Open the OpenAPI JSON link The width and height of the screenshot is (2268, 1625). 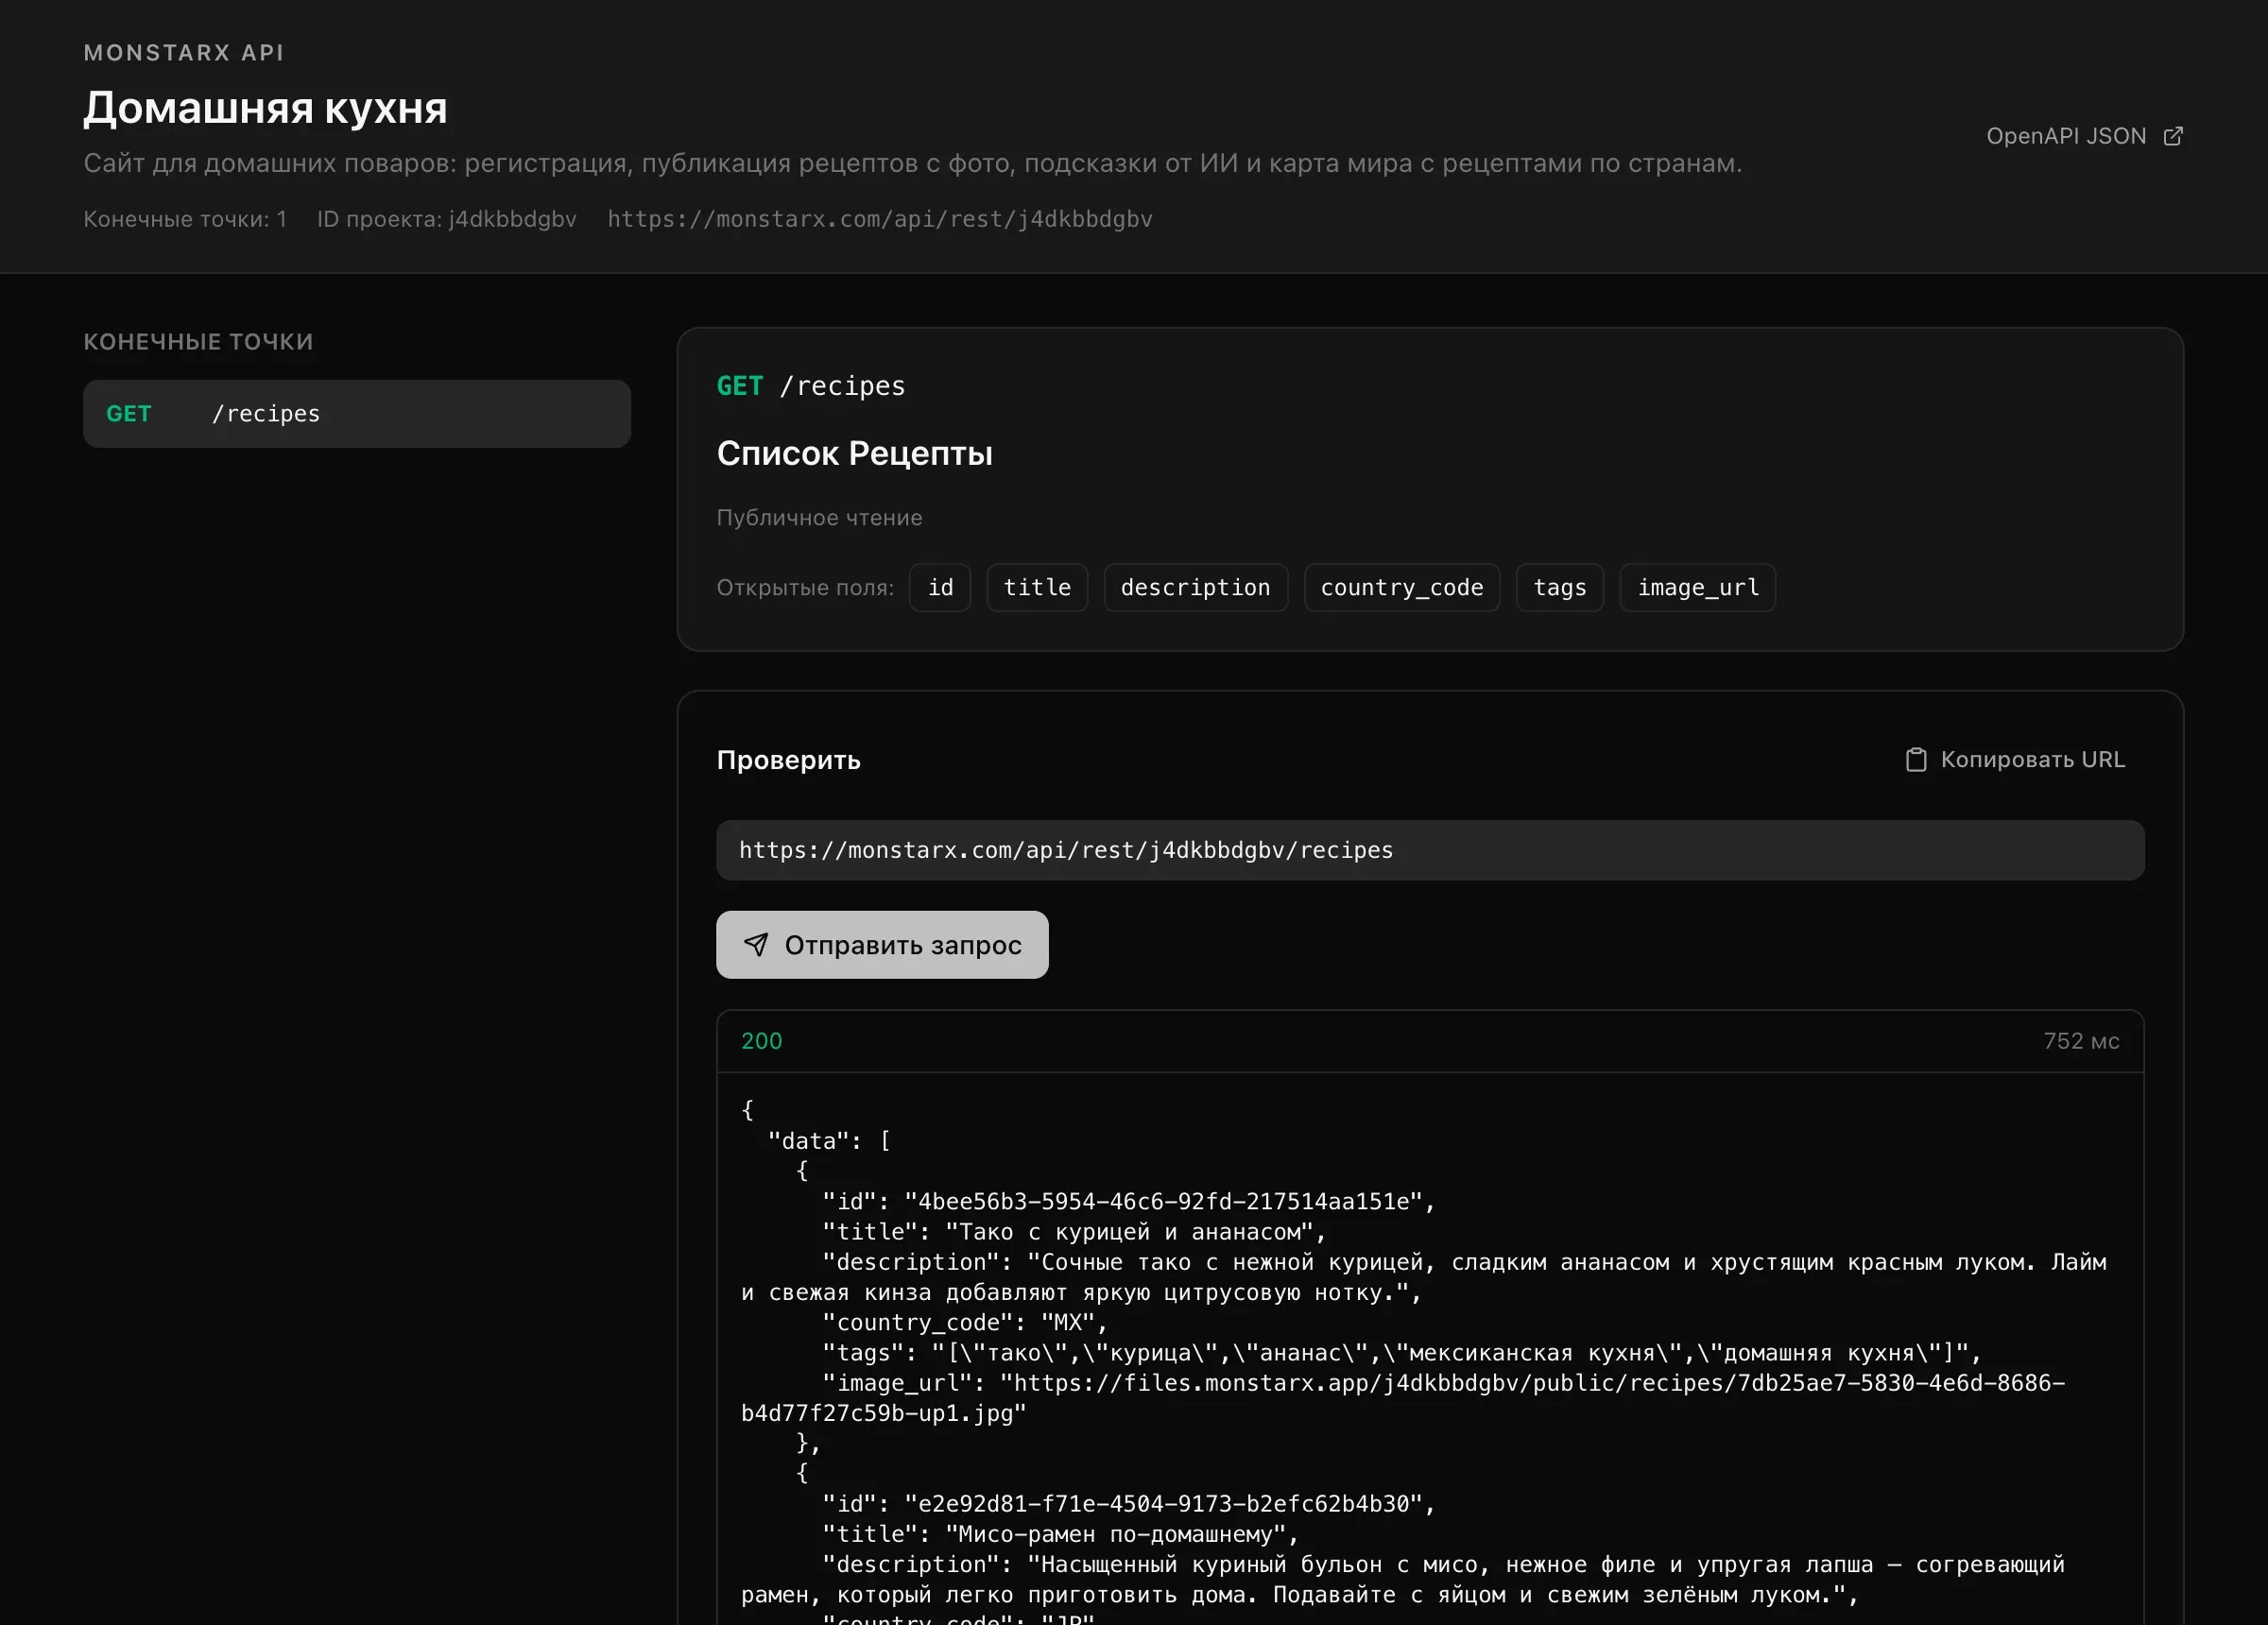point(2084,136)
